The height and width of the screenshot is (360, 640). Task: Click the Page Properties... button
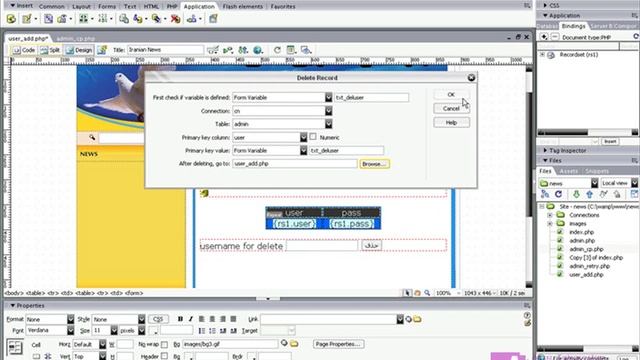tap(338, 344)
